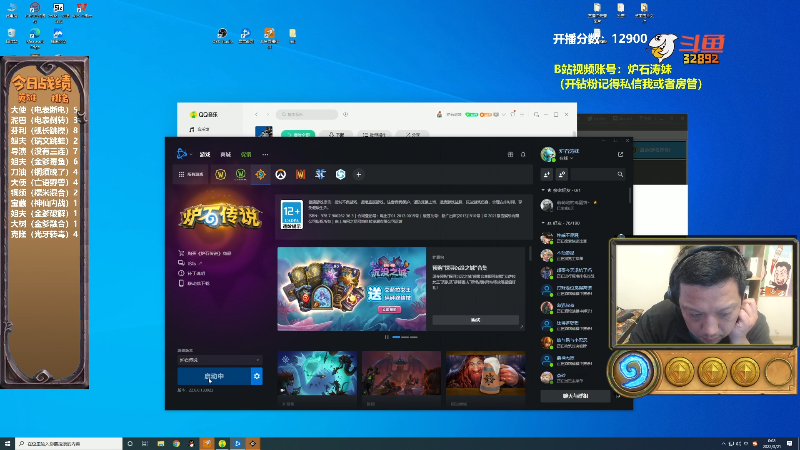This screenshot has height=450, width=800.
Task: Select the second carousel indicator
Action: point(405,337)
